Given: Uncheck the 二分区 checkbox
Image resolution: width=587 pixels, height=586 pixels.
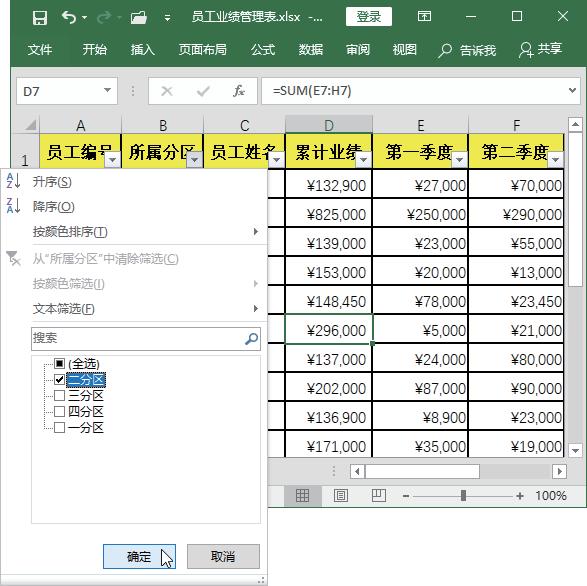Looking at the screenshot, I should pyautogui.click(x=59, y=380).
